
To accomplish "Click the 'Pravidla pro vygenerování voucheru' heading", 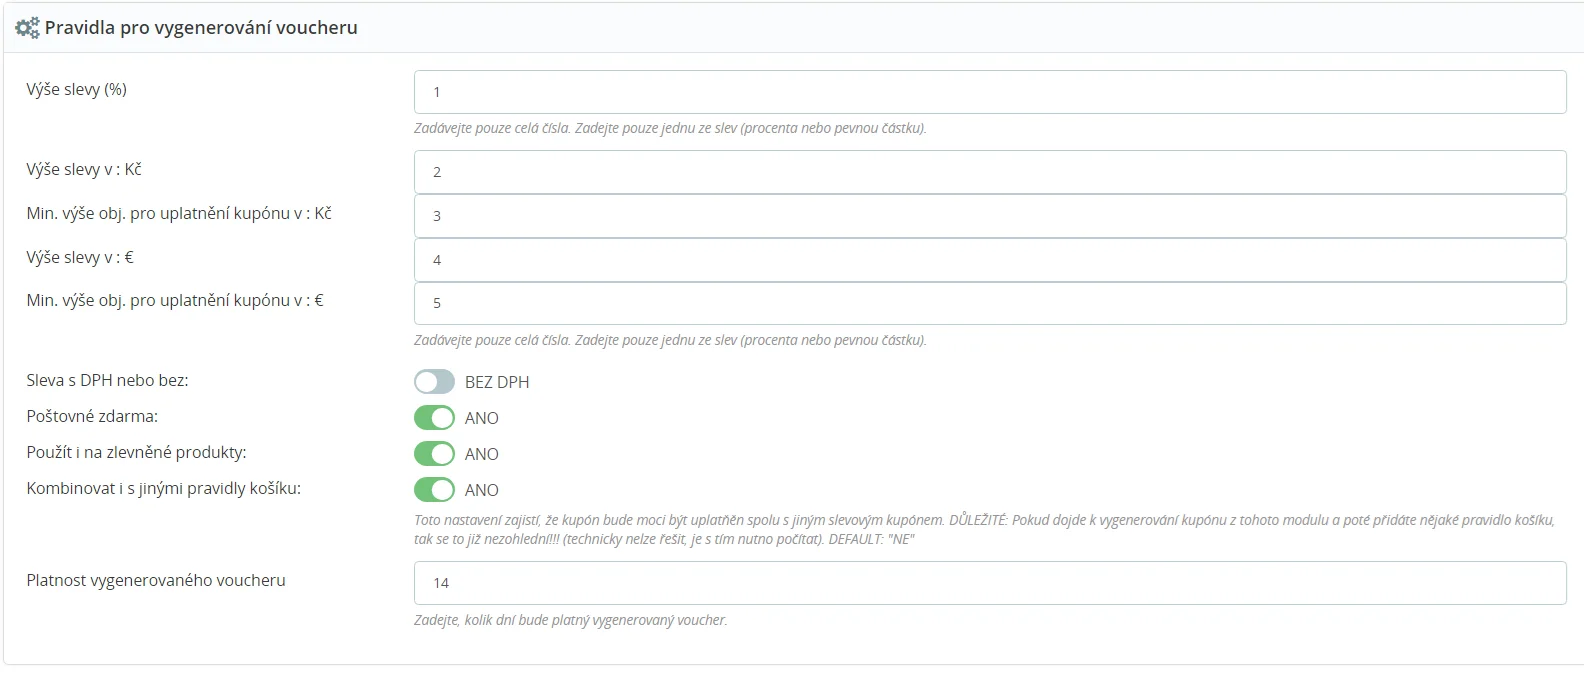I will [x=200, y=28].
